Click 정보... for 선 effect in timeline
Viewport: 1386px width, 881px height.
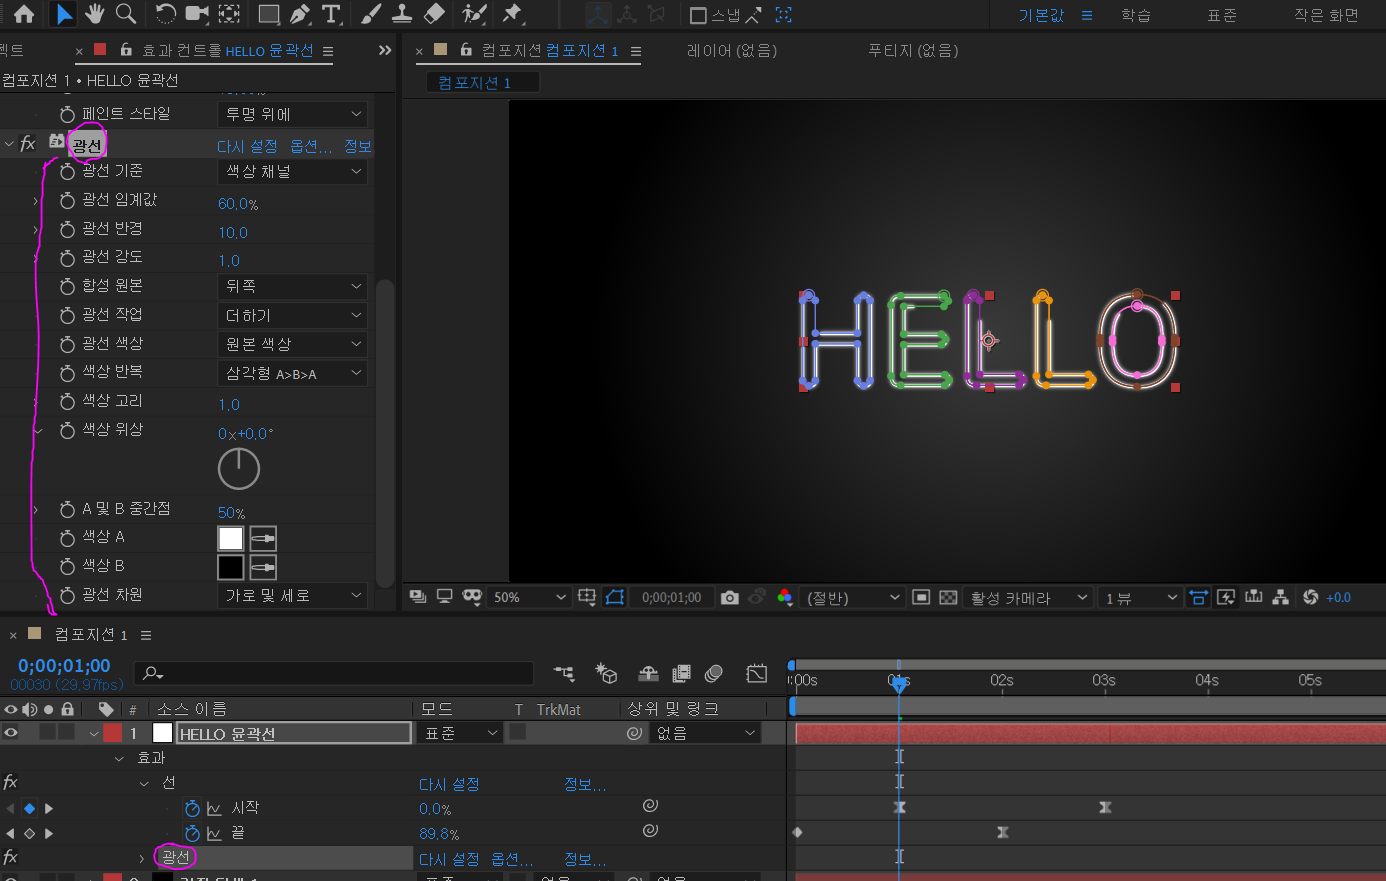(585, 784)
